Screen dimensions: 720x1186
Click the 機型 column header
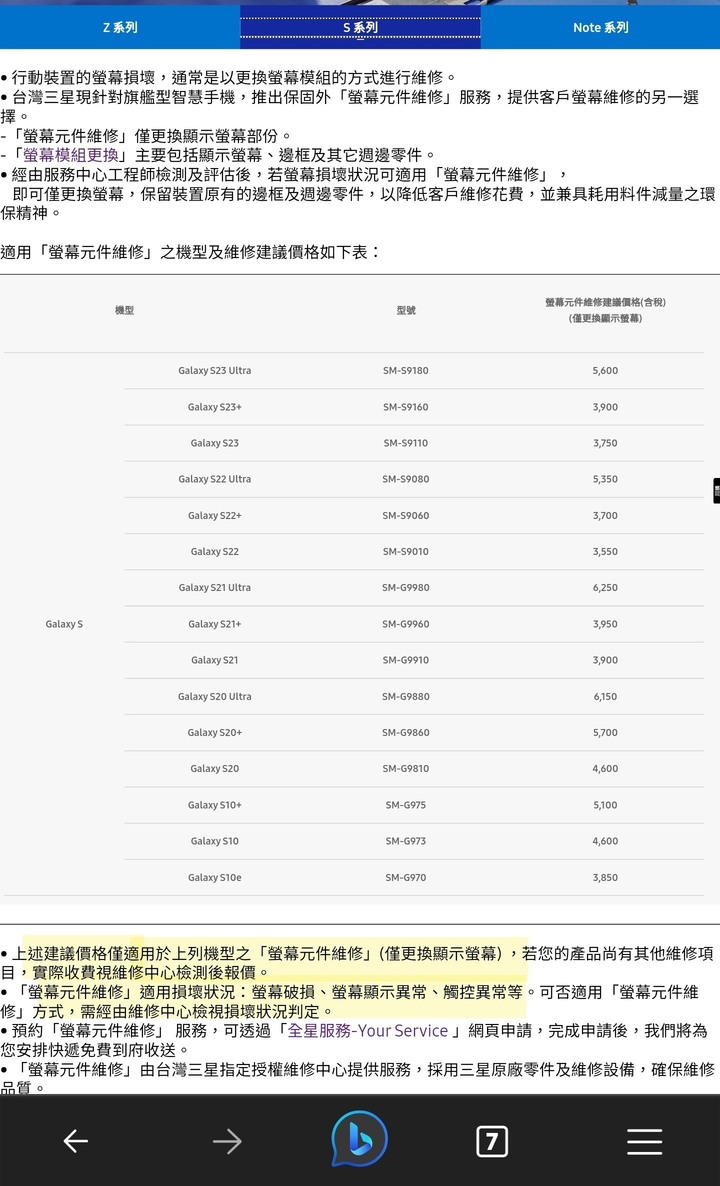(125, 311)
